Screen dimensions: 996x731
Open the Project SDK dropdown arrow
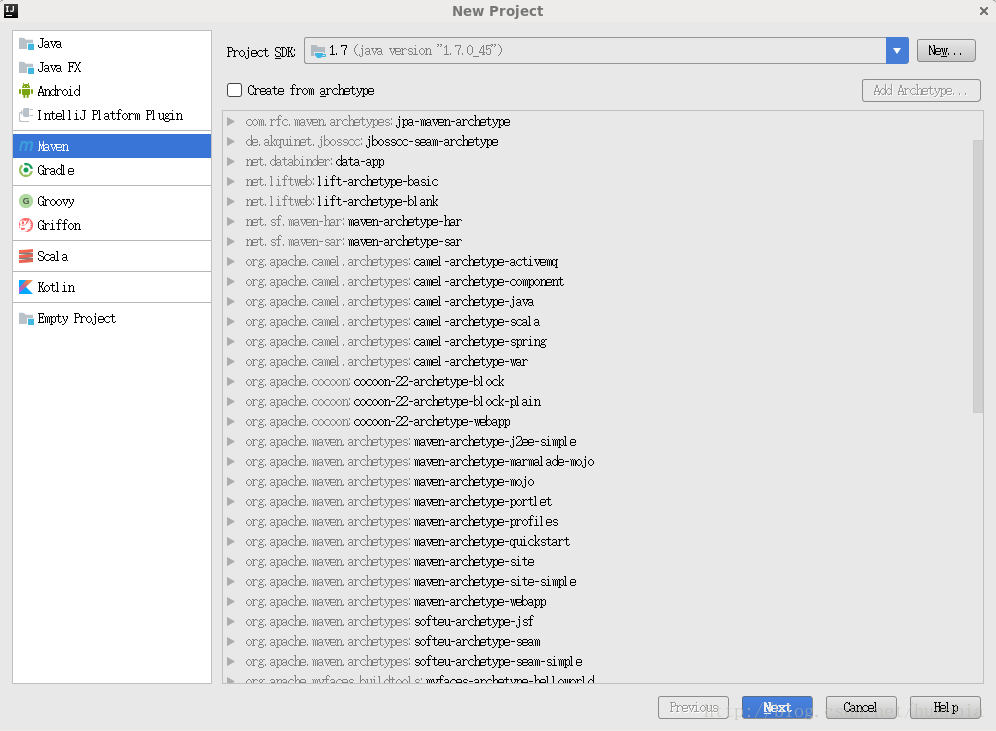point(897,51)
